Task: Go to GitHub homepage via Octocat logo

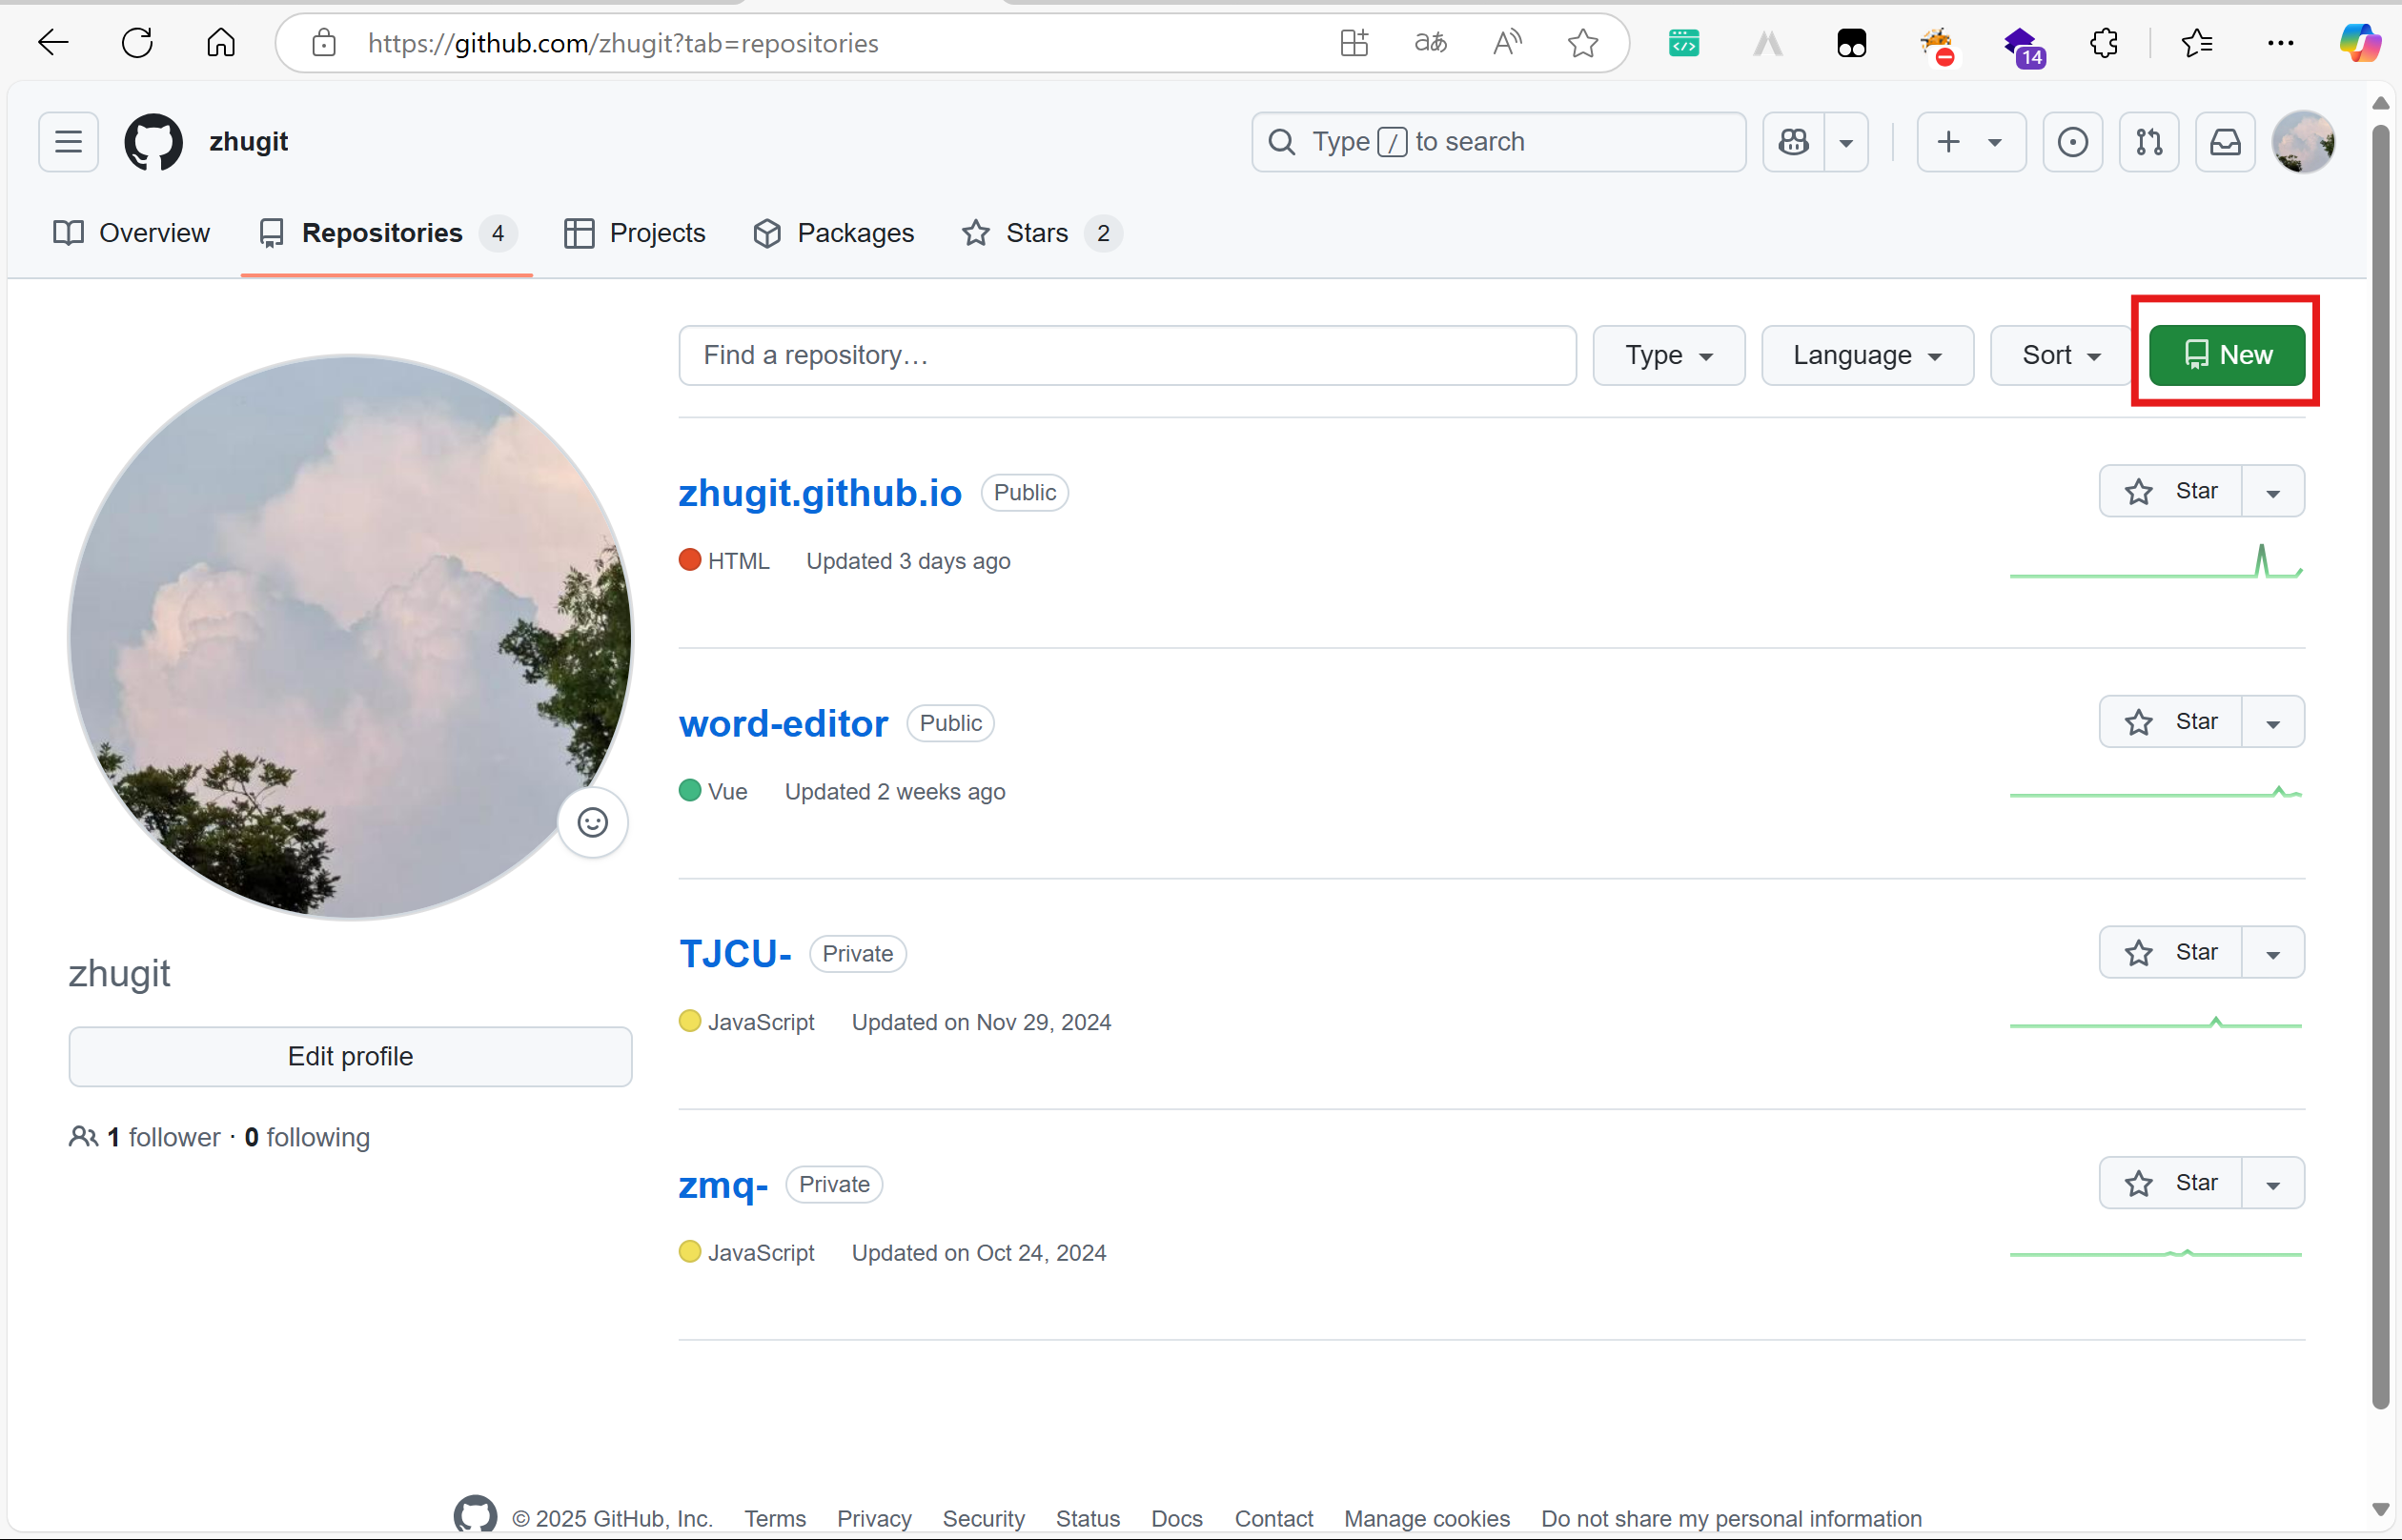Action: 153,142
